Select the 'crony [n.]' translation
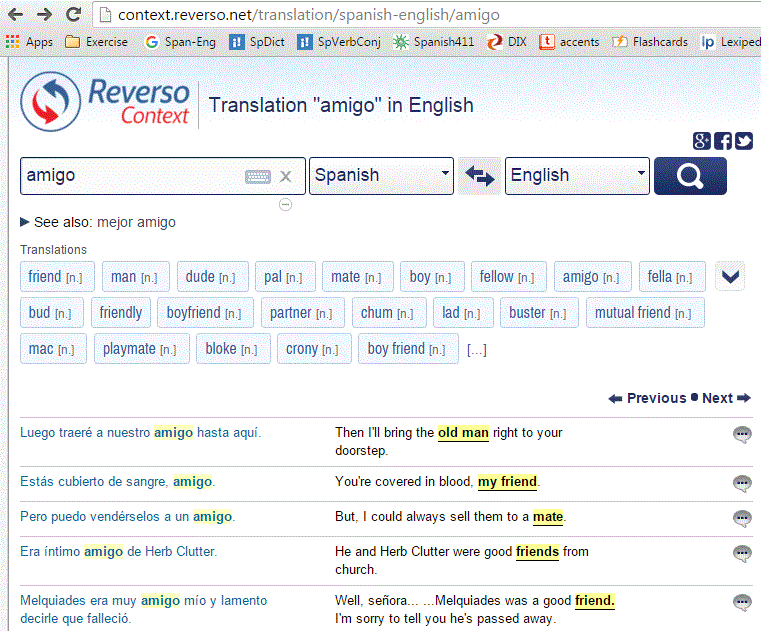 [x=314, y=349]
